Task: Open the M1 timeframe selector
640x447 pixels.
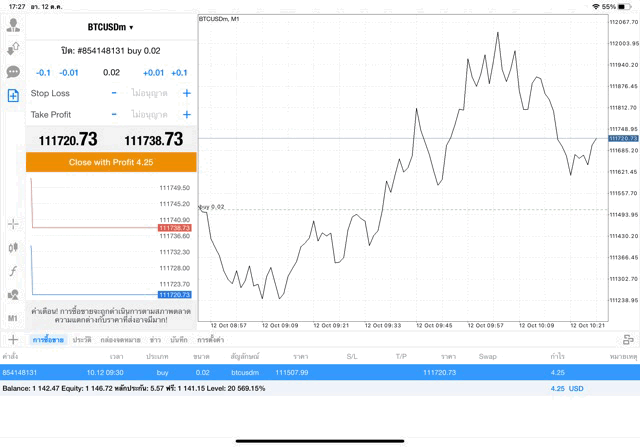Action: [x=13, y=318]
